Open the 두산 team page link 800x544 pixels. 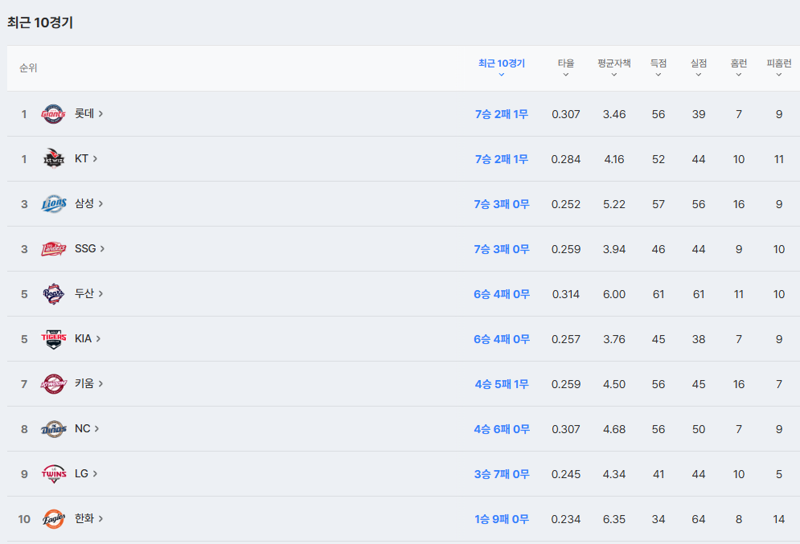(x=89, y=293)
